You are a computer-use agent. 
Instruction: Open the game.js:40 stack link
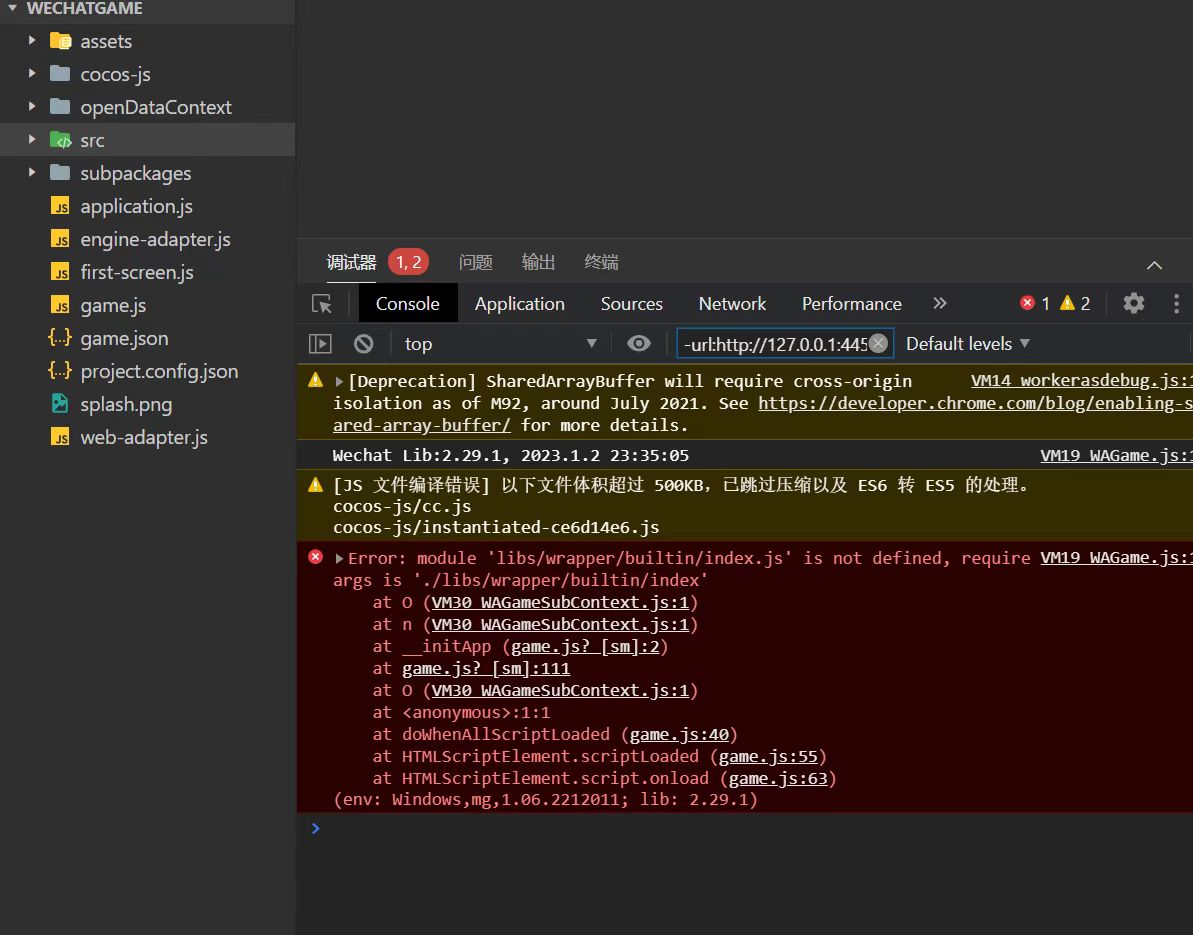679,734
